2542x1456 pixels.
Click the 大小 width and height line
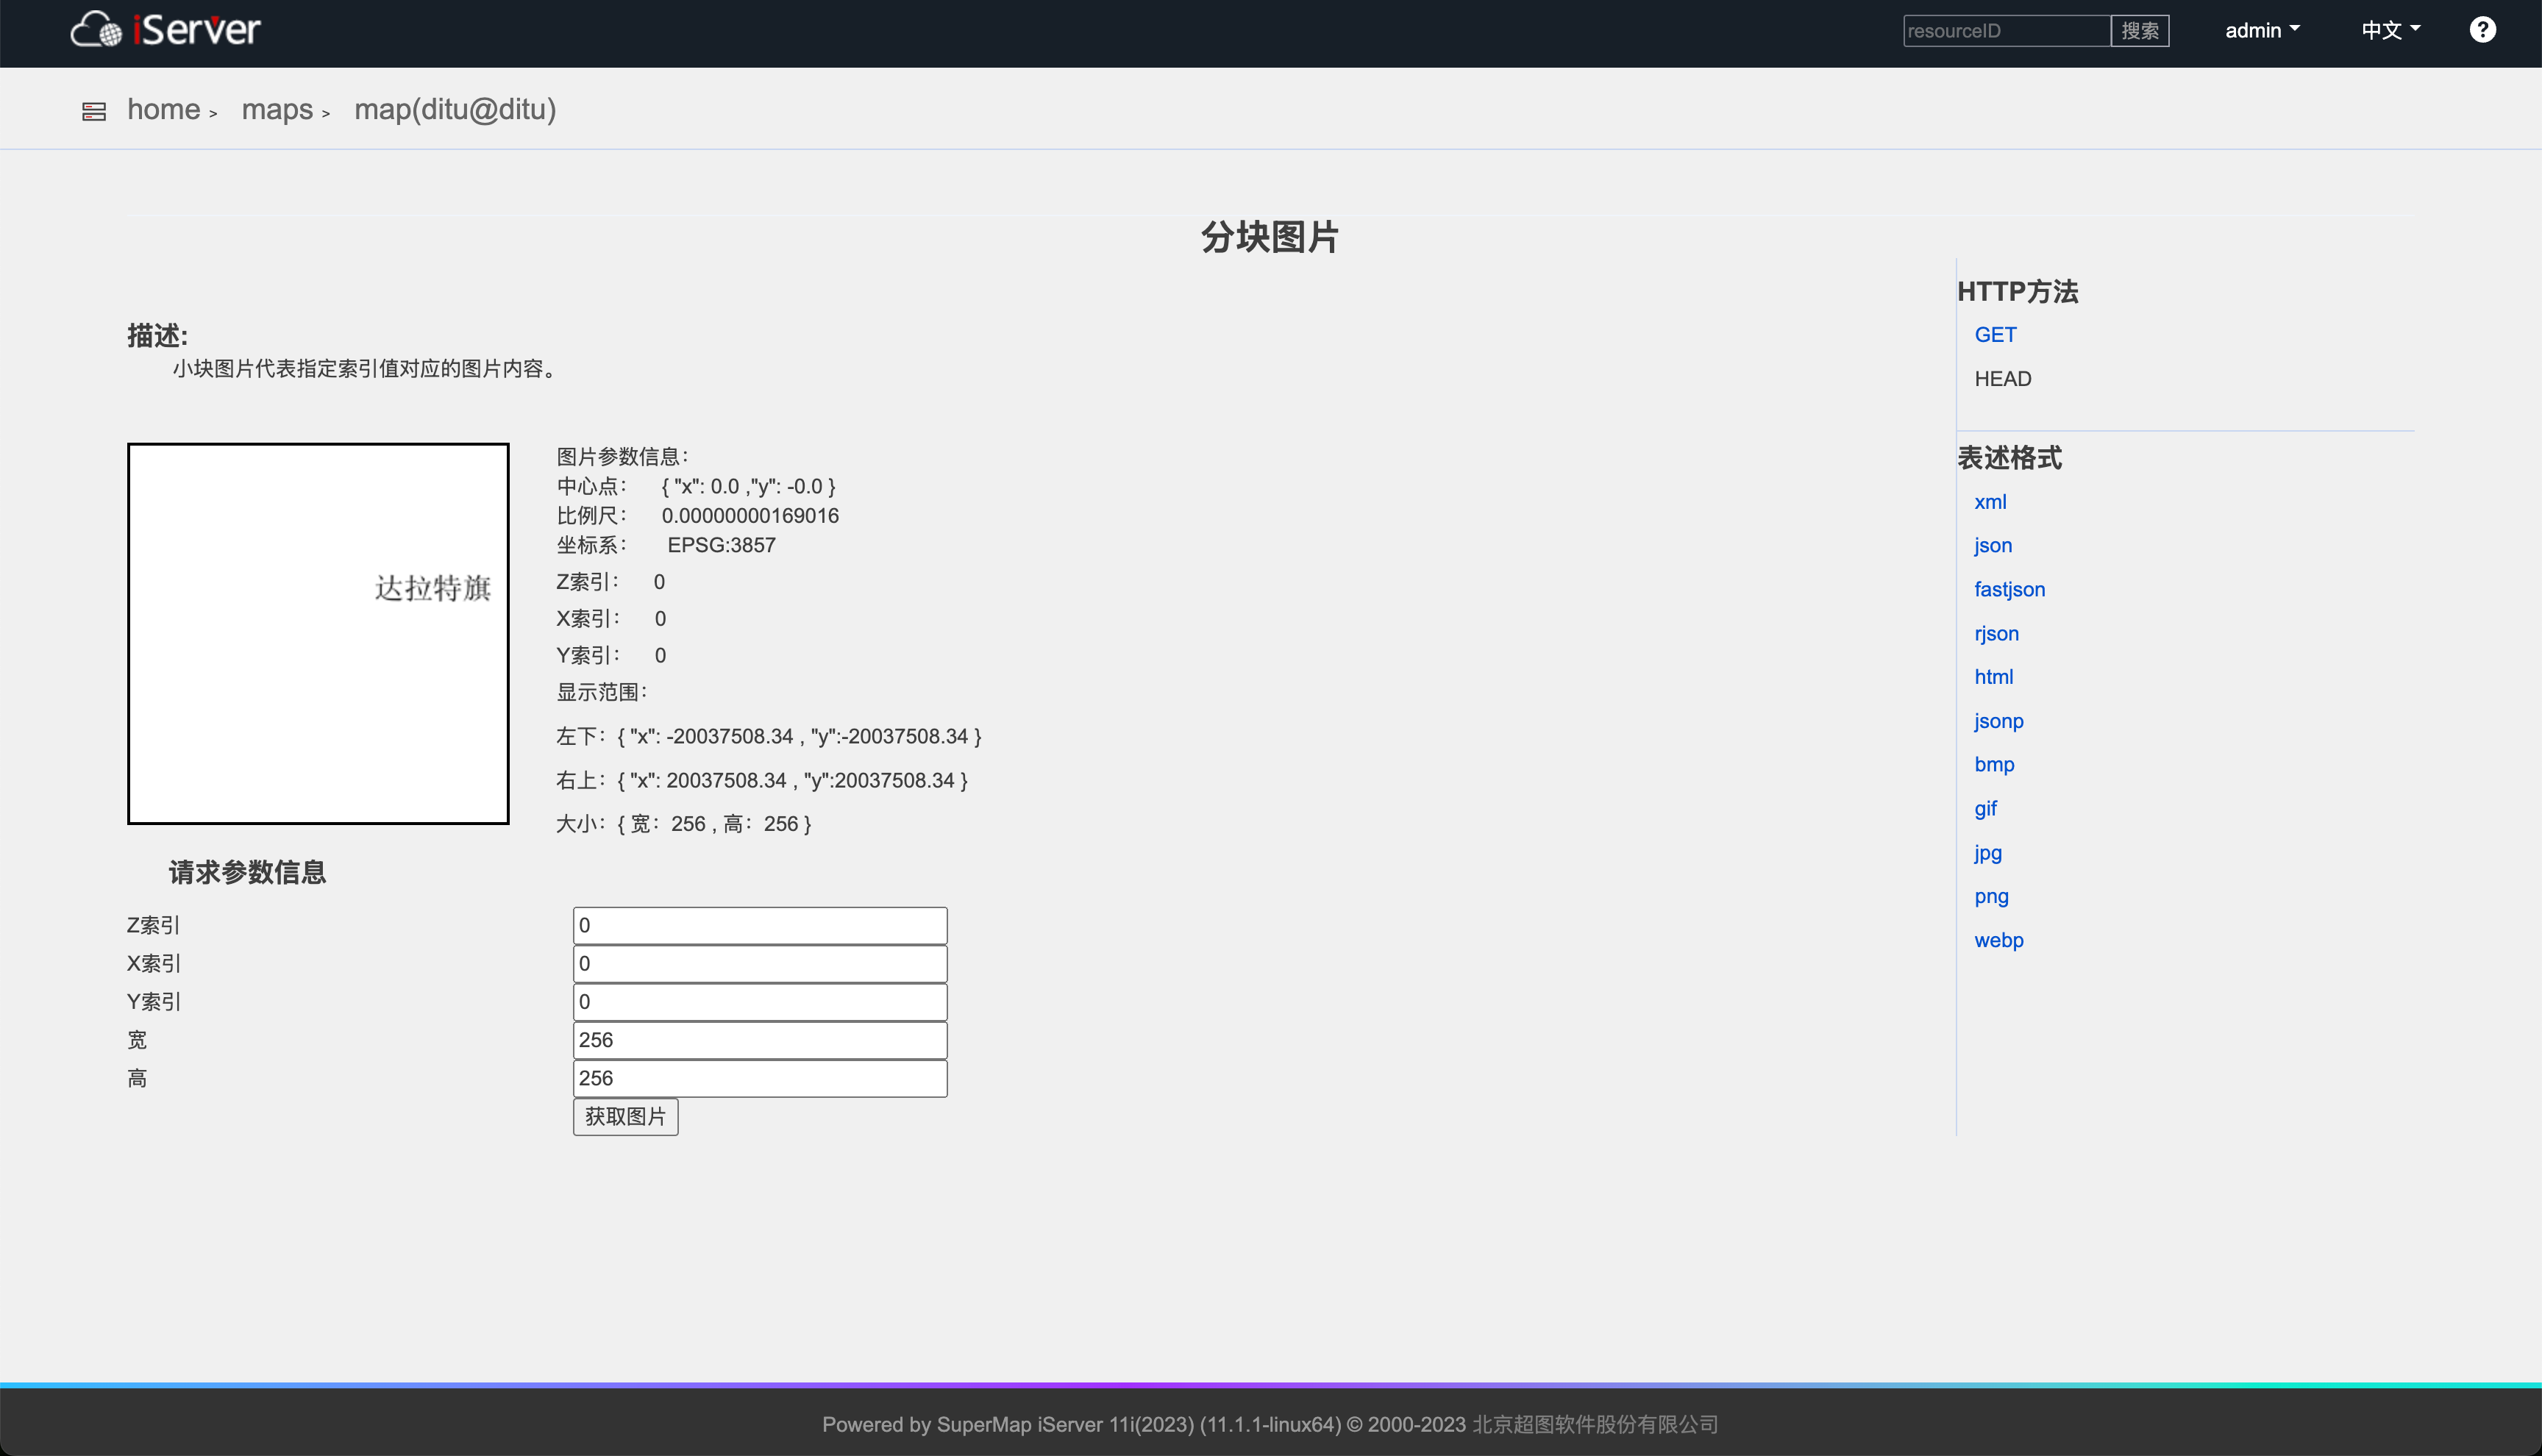[684, 824]
